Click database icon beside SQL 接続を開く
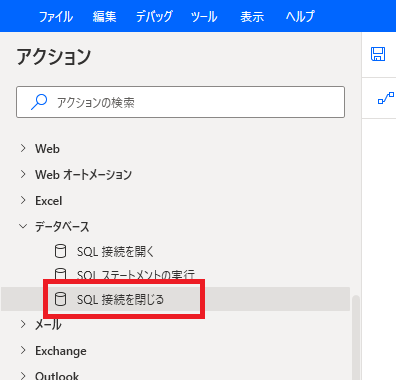The width and height of the screenshot is (396, 380). (x=60, y=251)
